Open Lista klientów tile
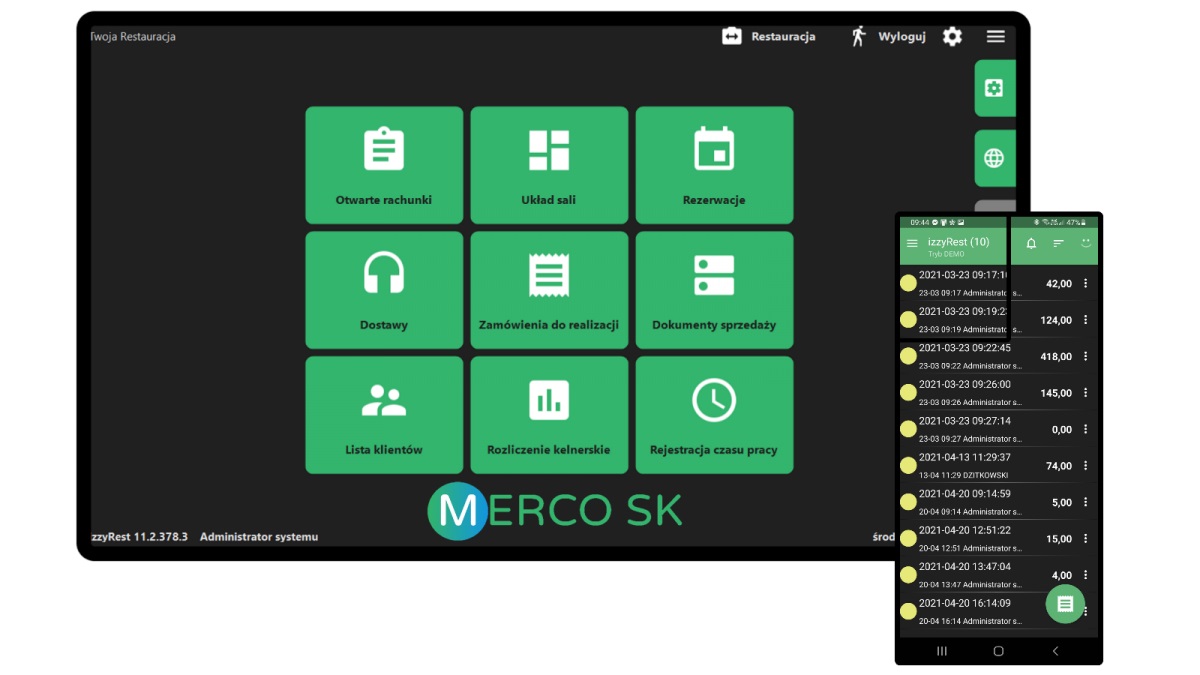1200x675 pixels. [384, 415]
